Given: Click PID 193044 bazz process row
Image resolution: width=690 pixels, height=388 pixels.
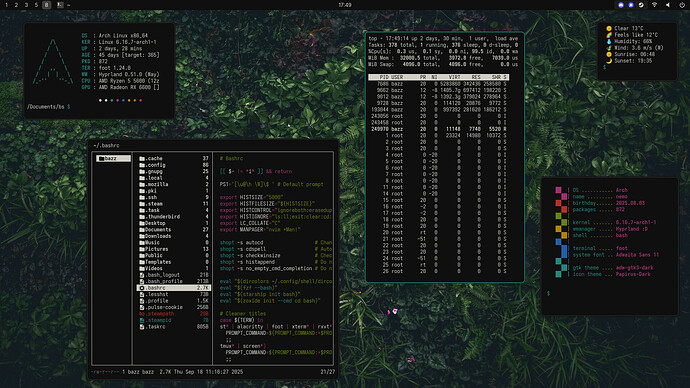Looking at the screenshot, I should tap(438, 110).
